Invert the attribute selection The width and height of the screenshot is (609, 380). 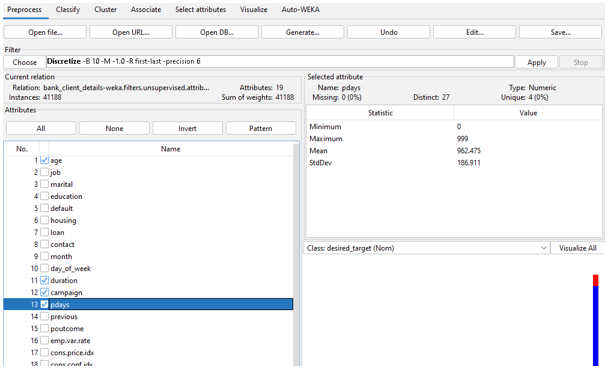(188, 128)
